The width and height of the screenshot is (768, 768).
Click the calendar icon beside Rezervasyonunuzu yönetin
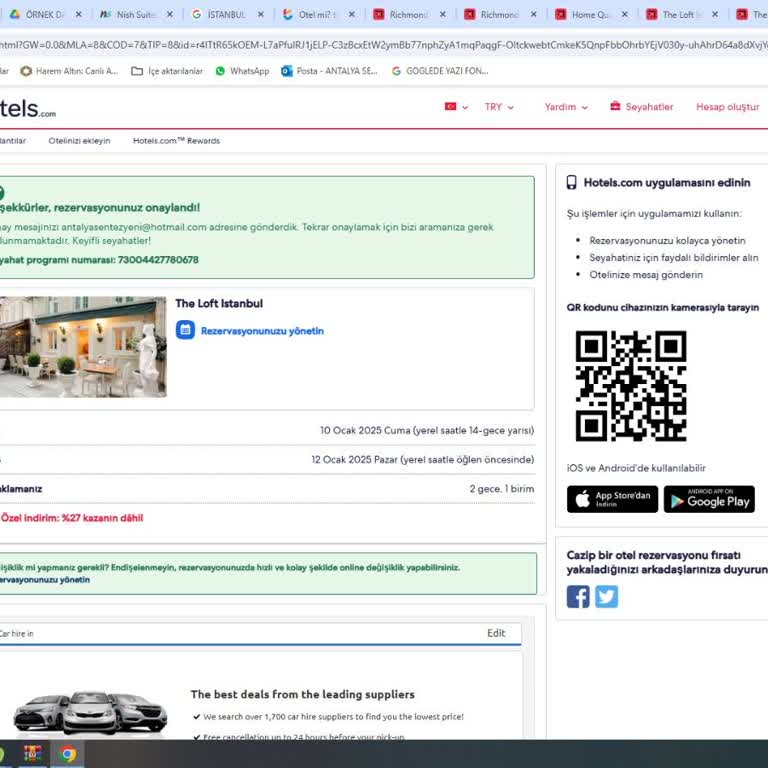tap(185, 330)
